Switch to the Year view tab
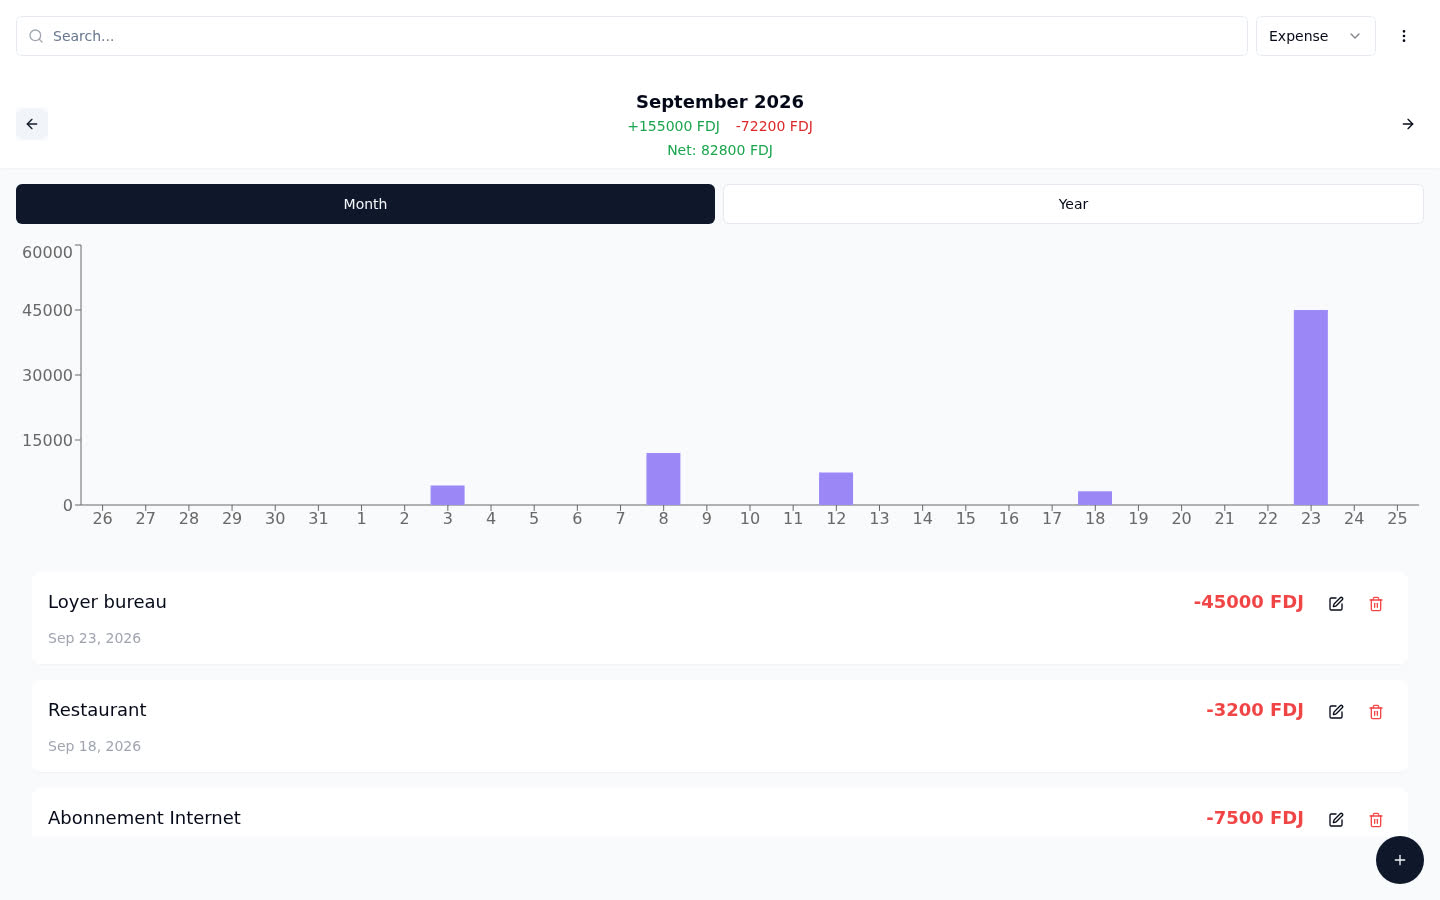This screenshot has height=900, width=1440. [1073, 204]
